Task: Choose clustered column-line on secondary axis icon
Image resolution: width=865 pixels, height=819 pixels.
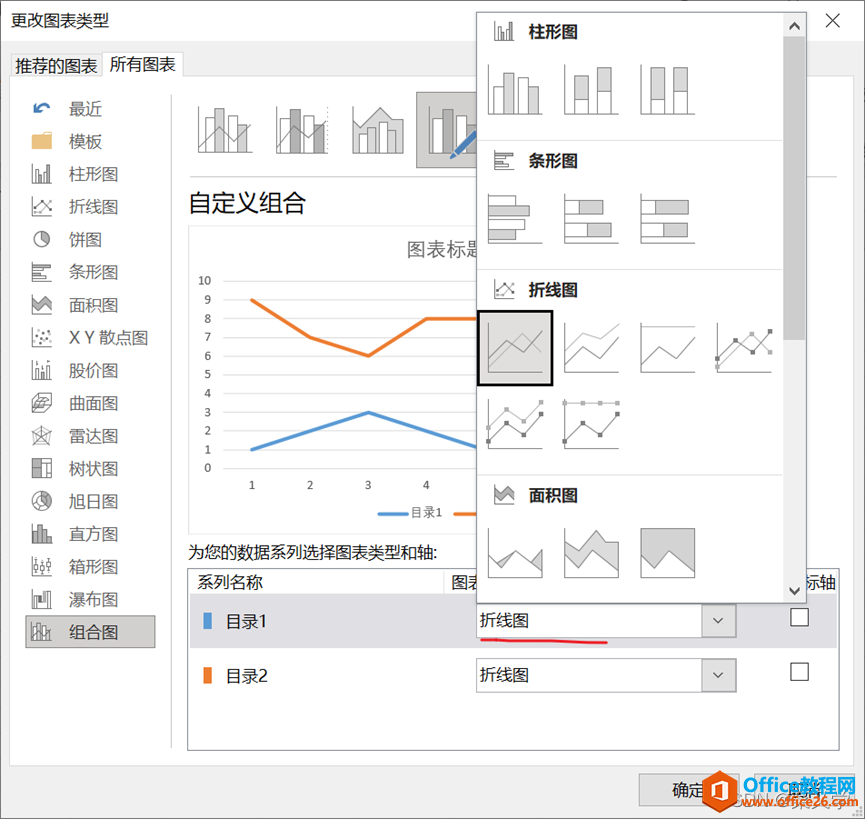Action: click(x=302, y=130)
